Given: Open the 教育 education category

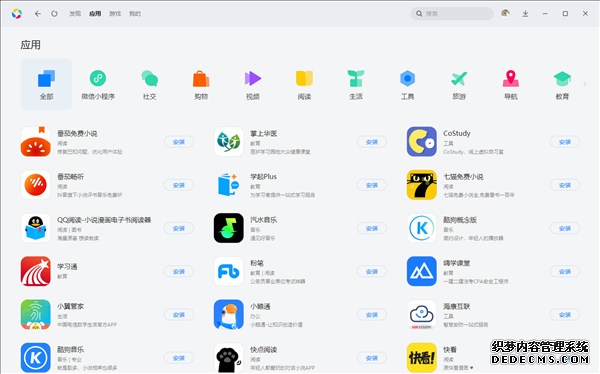Looking at the screenshot, I should click(562, 84).
